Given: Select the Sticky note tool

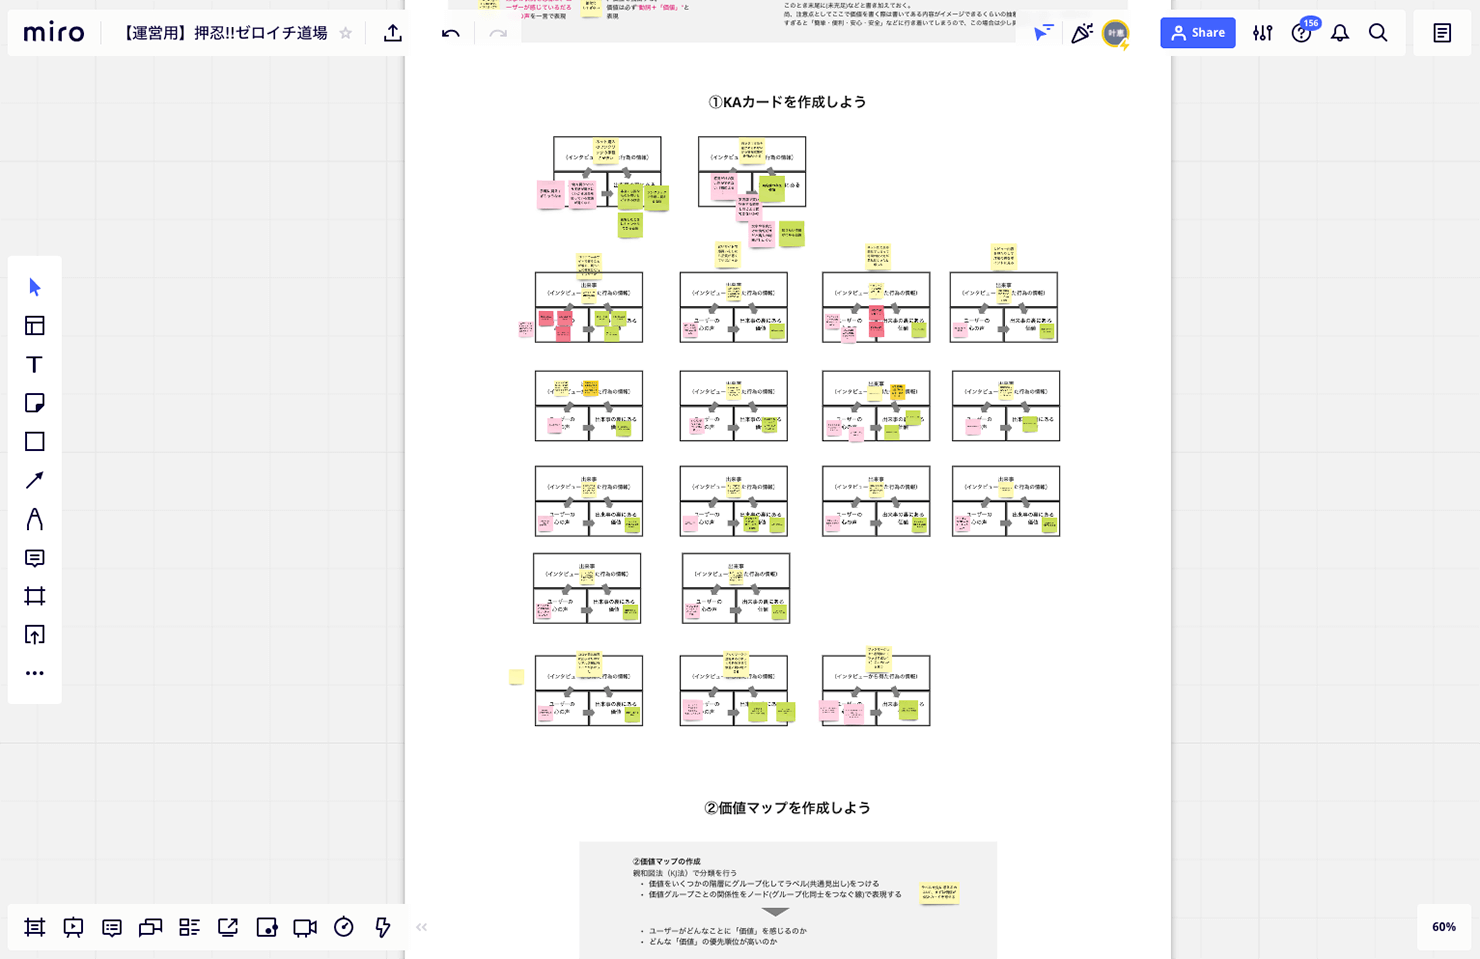Looking at the screenshot, I should [x=35, y=403].
